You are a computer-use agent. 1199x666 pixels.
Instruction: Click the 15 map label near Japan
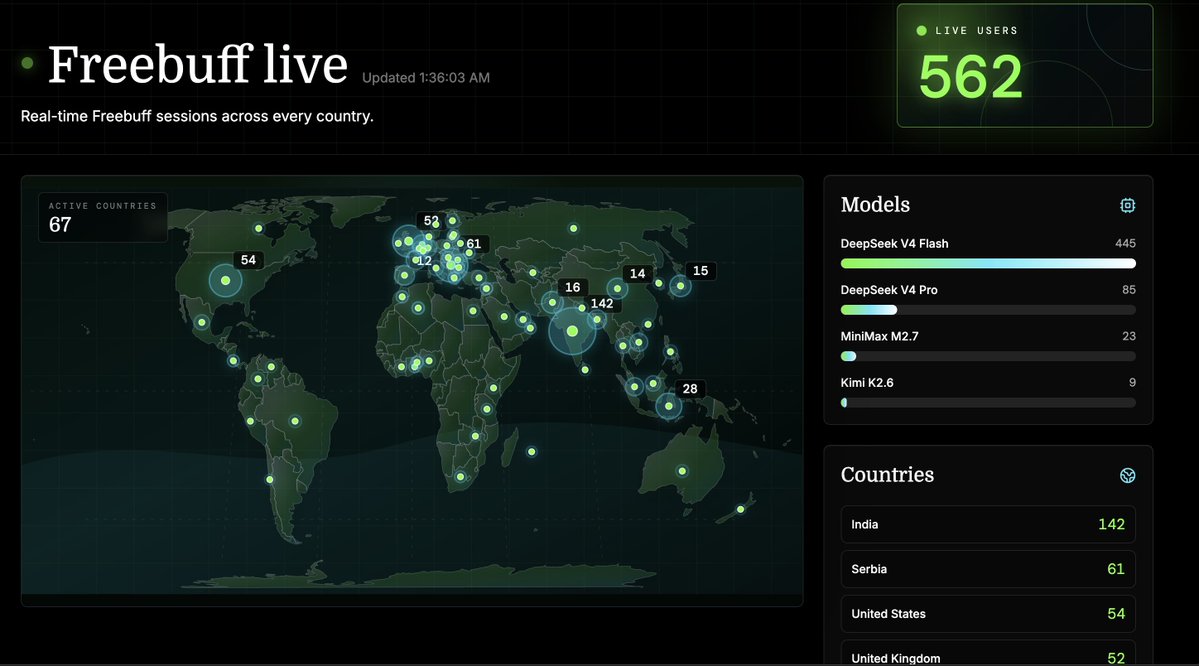(x=700, y=271)
